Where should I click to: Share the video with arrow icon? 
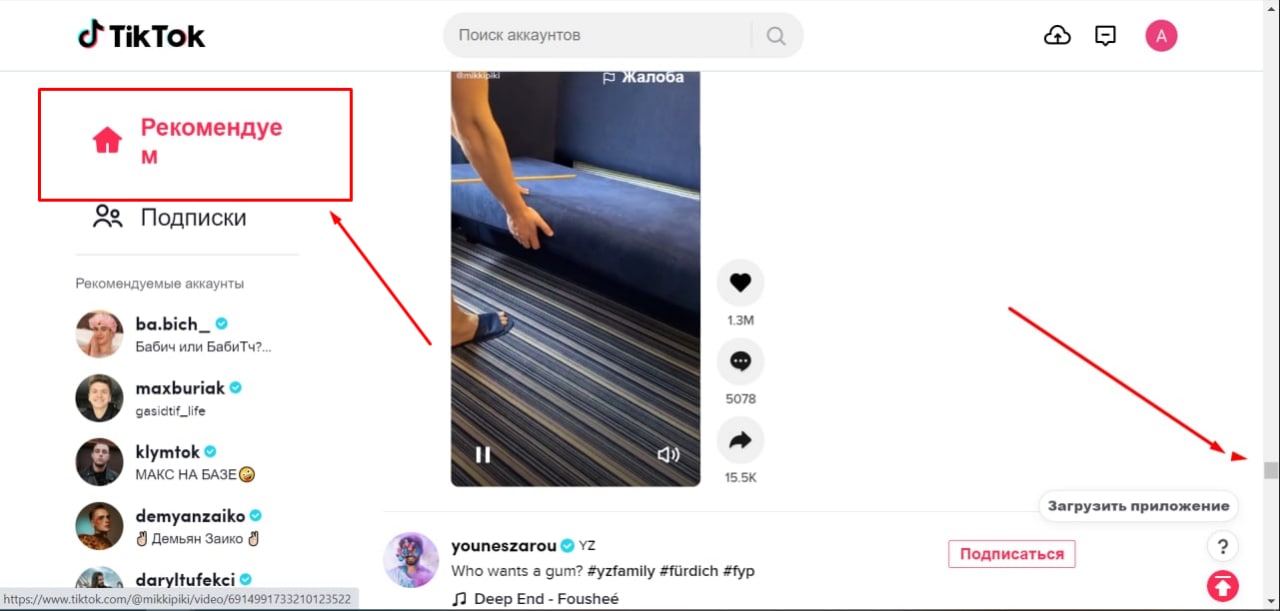pos(740,441)
